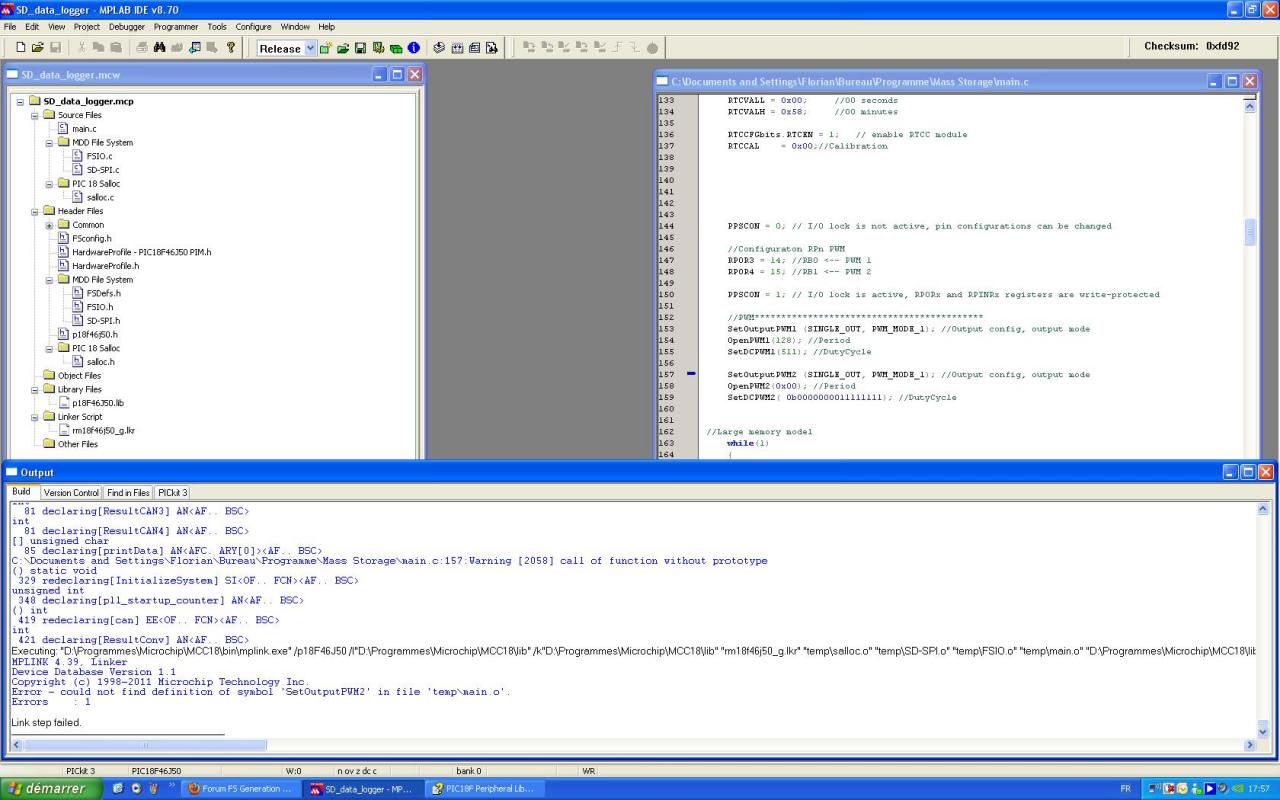Click the Help question mark toolbar icon
The width and height of the screenshot is (1280, 800).
click(x=231, y=47)
